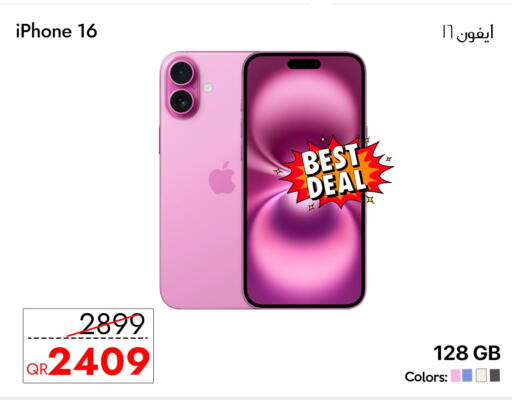Select the 128 GB storage label
Screen dimensions: 512x400
tap(467, 353)
